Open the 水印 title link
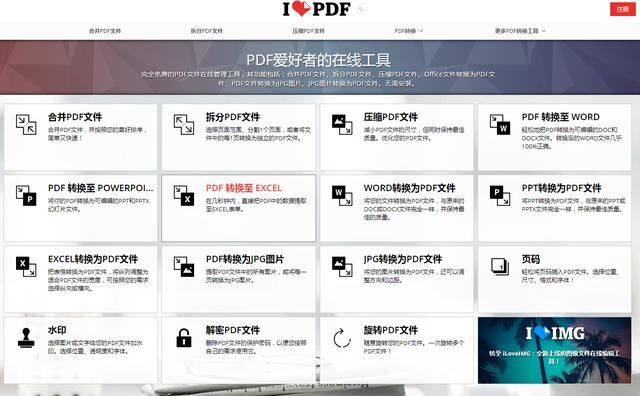Image resolution: width=640 pixels, height=396 pixels. click(57, 330)
